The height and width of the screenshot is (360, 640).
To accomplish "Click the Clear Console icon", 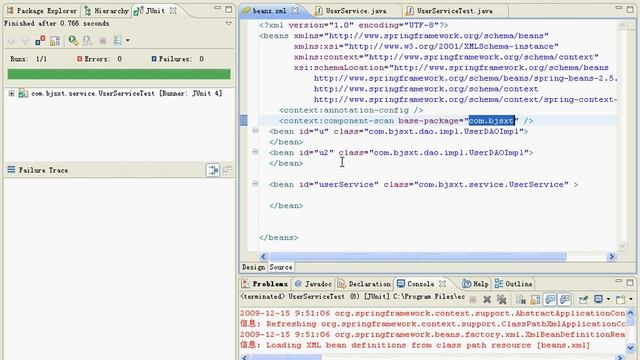I will coord(520,300).
